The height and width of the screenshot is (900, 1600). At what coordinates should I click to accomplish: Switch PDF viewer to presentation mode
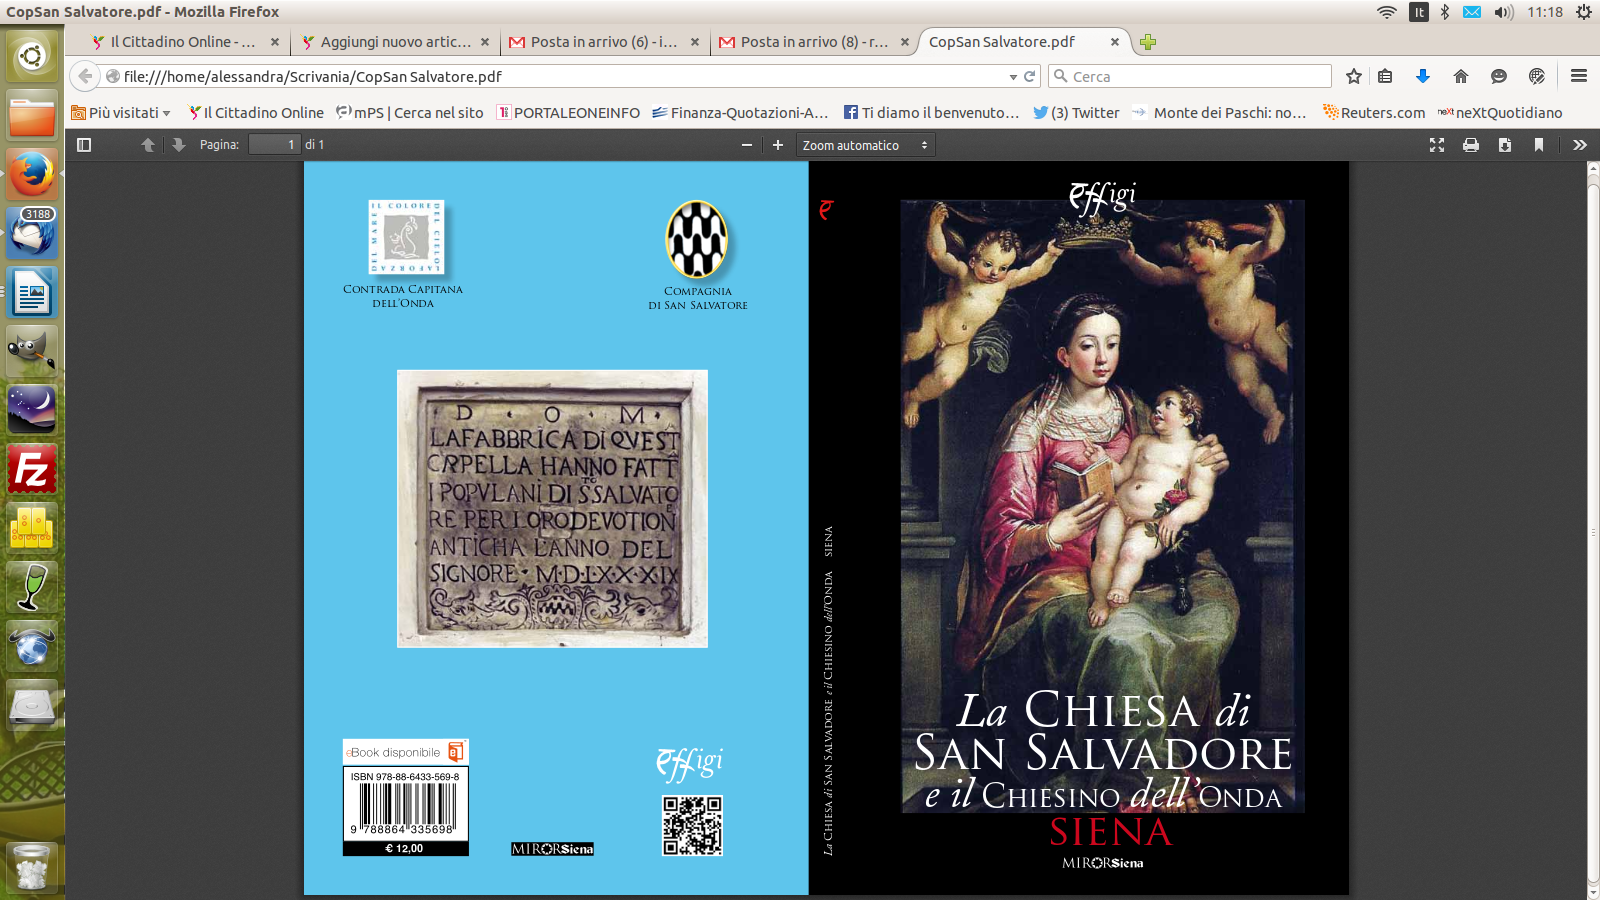(1437, 145)
